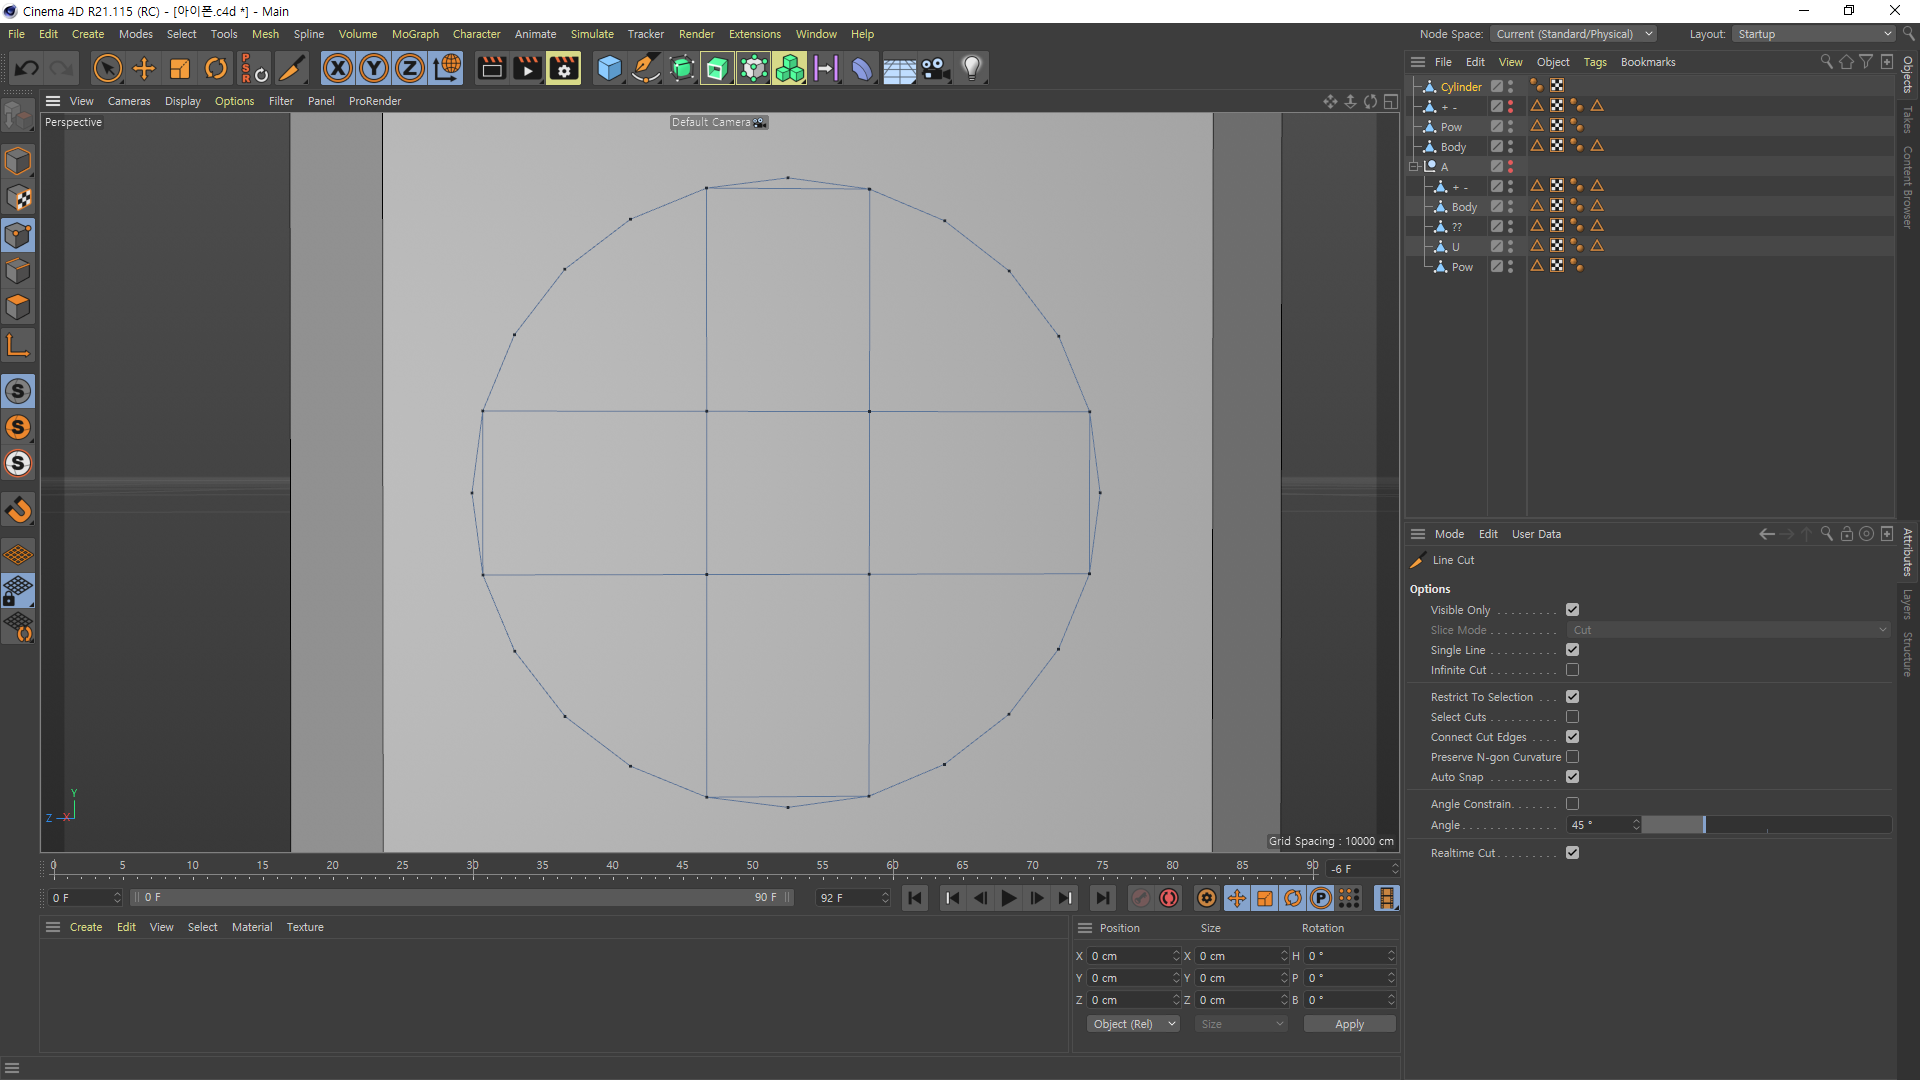Open the Object (Rel) coordinate dropdown

tap(1133, 1024)
